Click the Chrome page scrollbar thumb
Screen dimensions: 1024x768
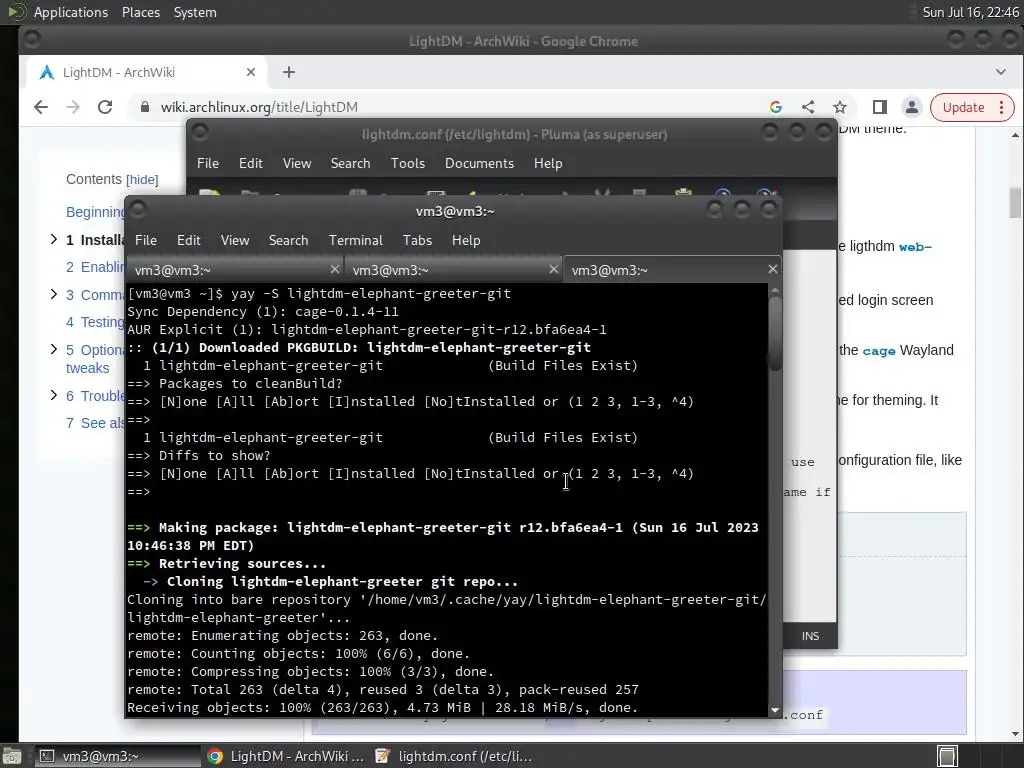point(1015,202)
